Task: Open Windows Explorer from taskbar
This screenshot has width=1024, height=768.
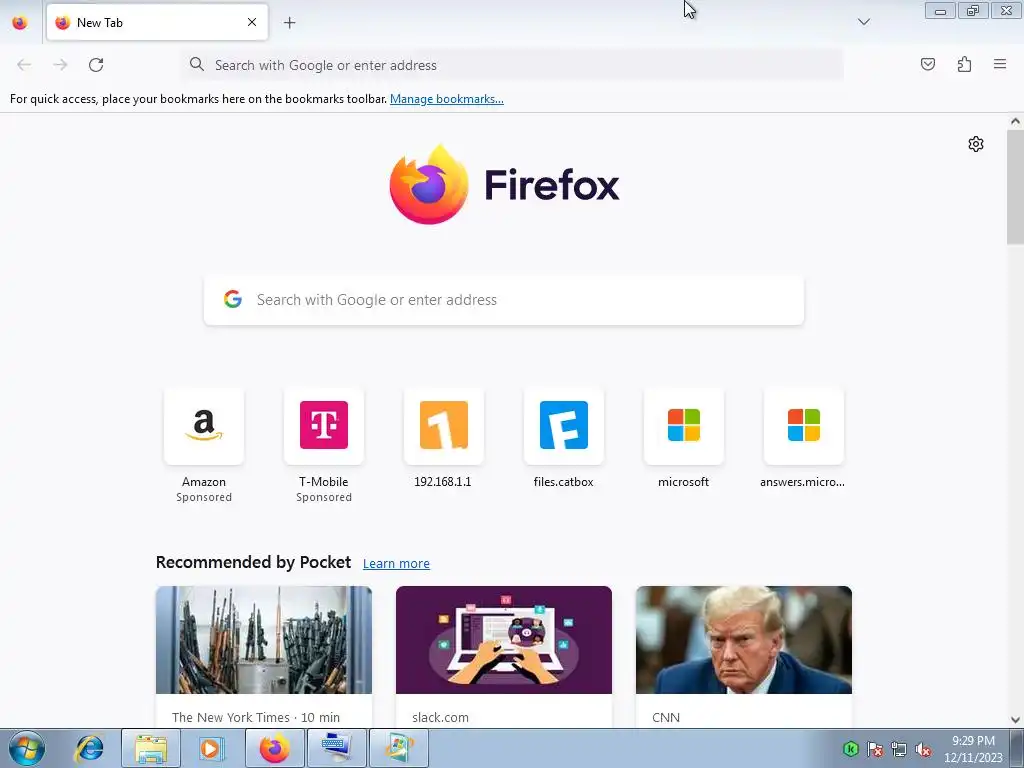Action: [151, 748]
